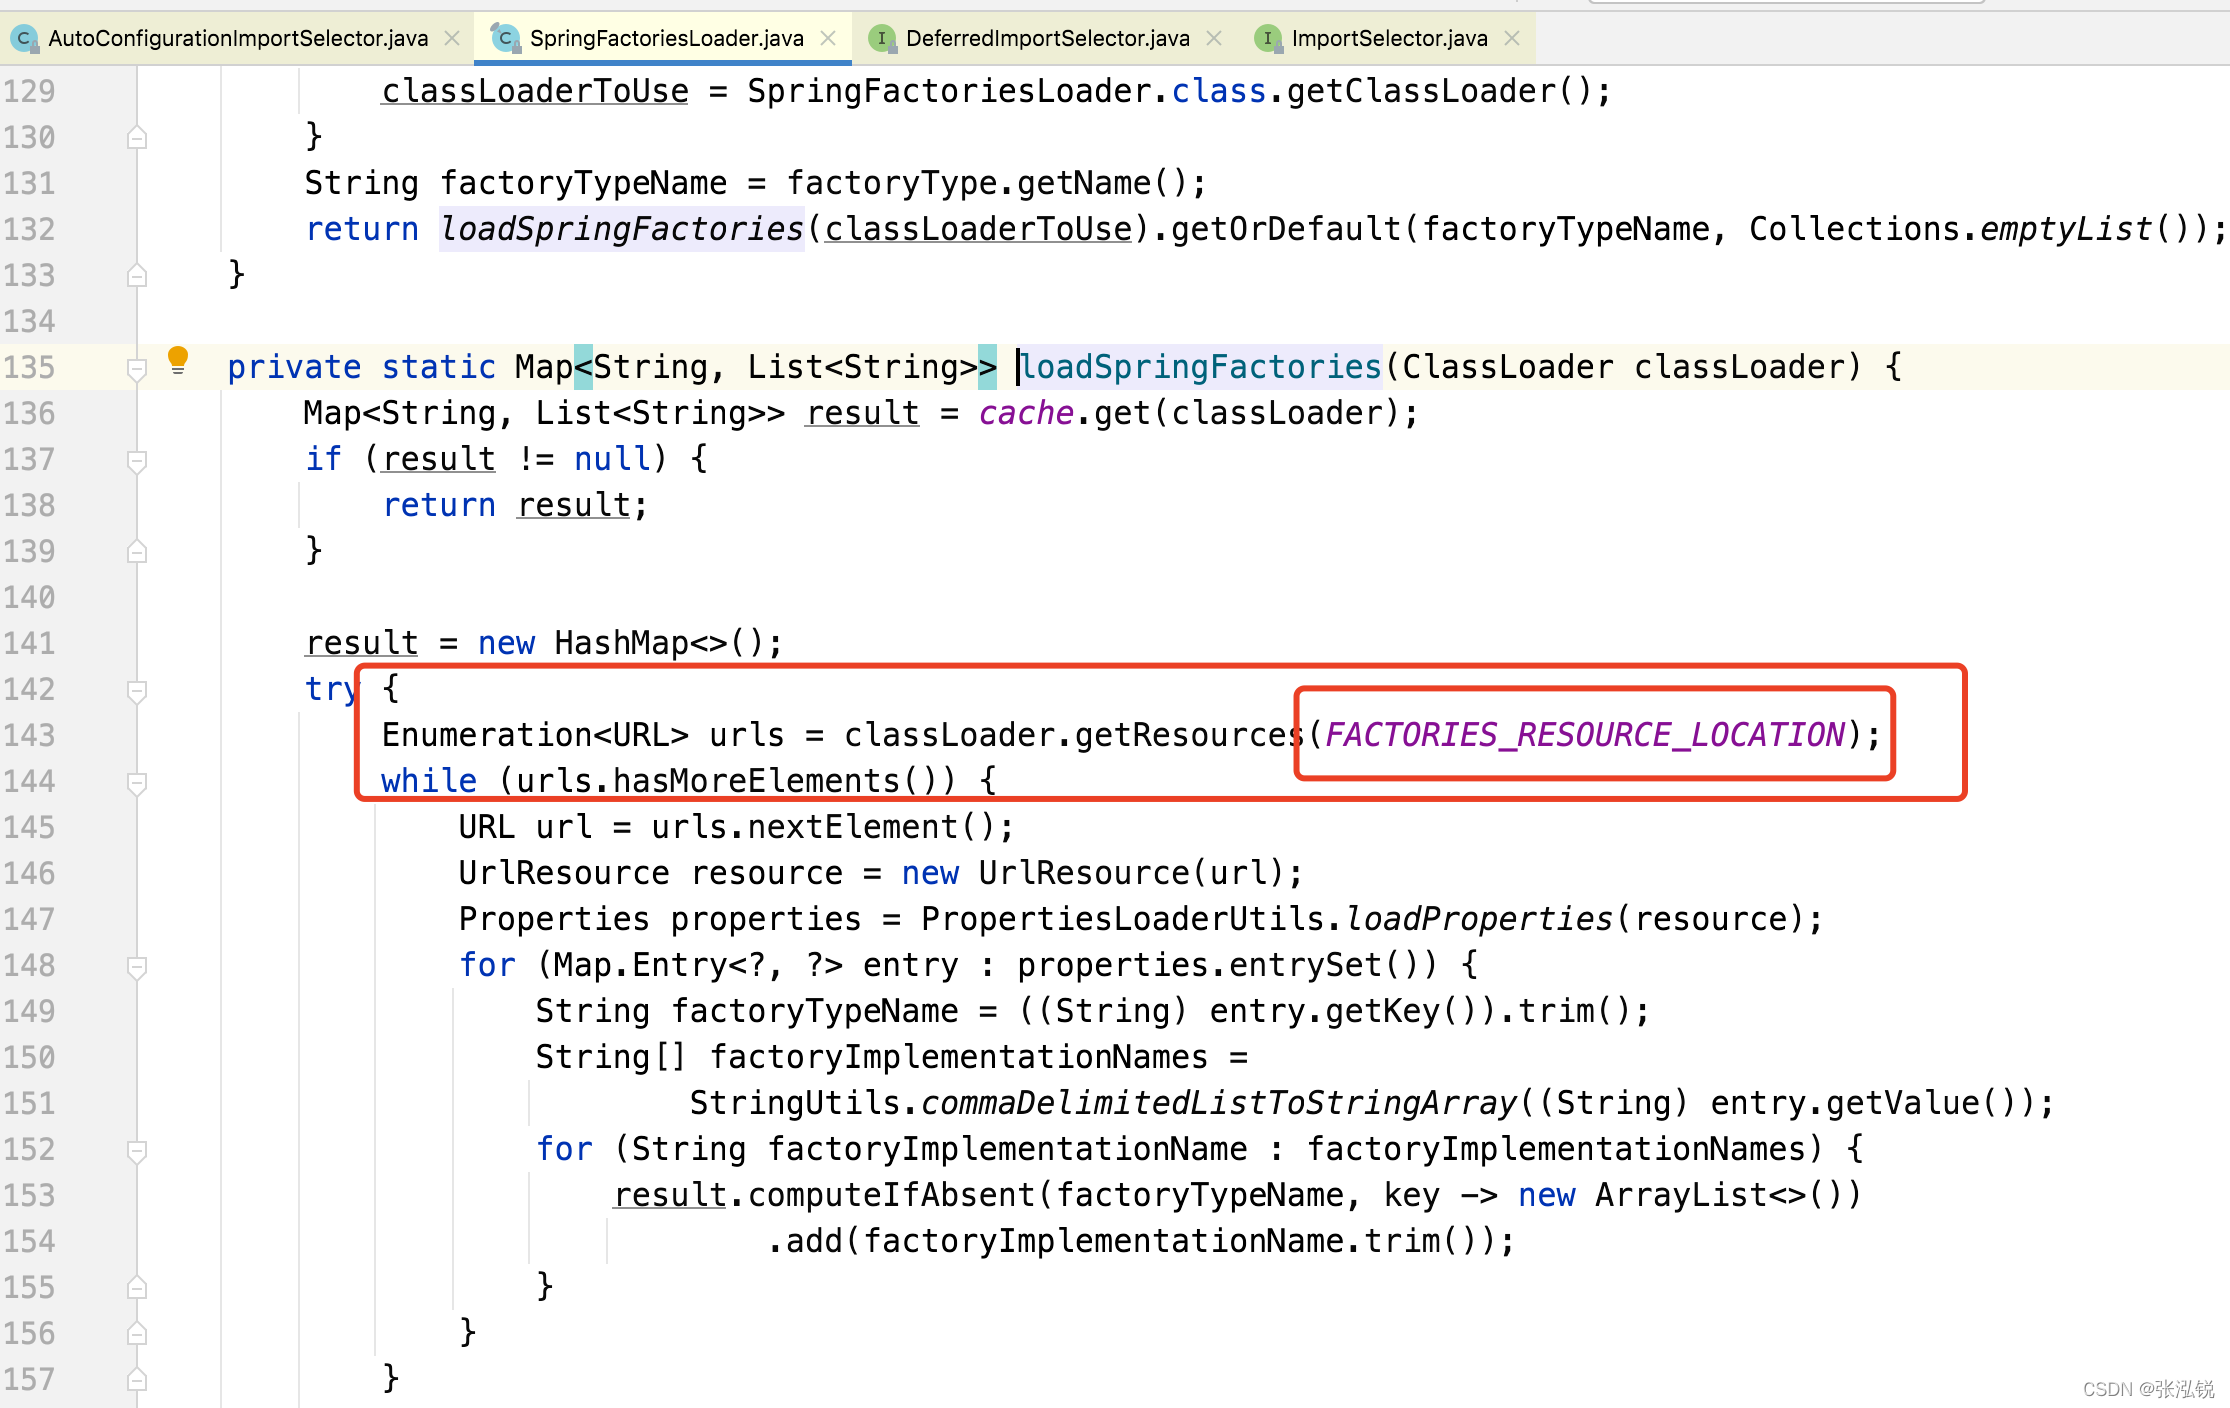Click loadSpringFactories call on line 132
2230x1408 pixels.
point(622,229)
